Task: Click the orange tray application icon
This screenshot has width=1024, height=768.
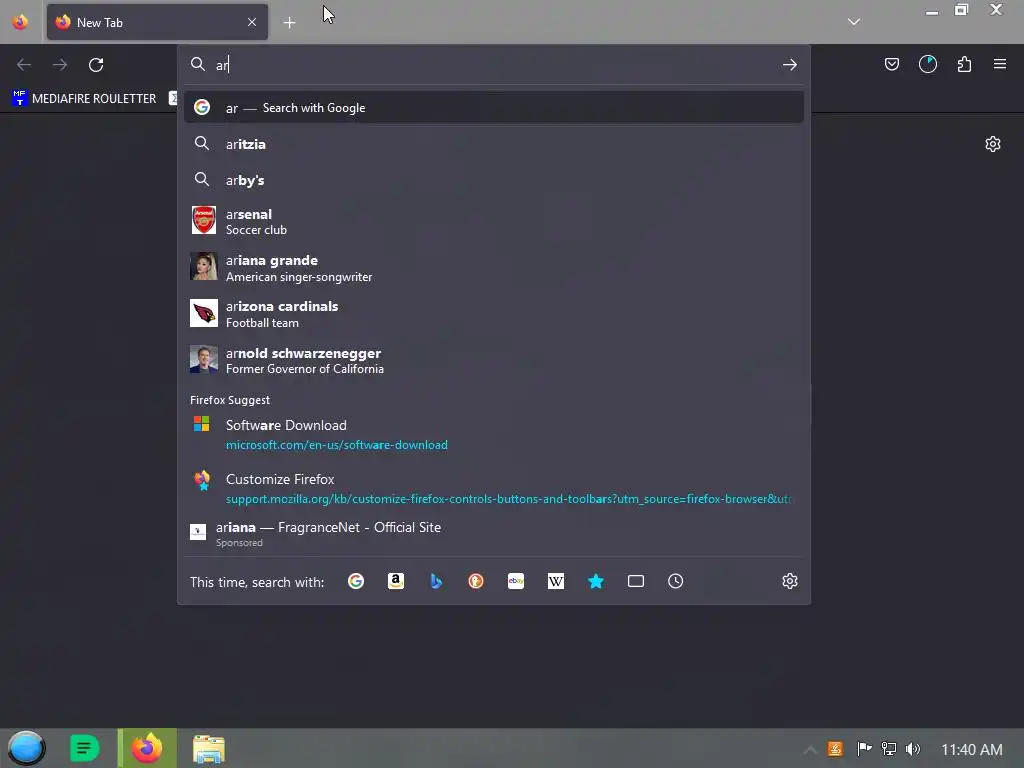Action: coord(835,749)
